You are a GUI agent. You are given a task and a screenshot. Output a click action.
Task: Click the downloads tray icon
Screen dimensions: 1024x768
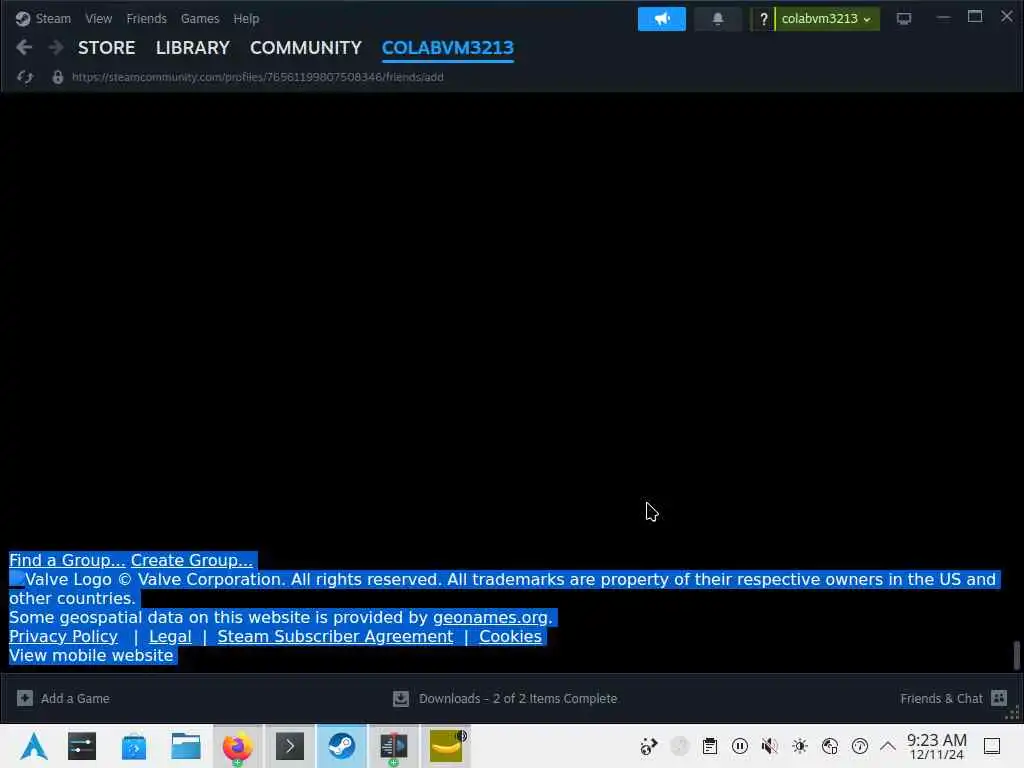pos(401,699)
